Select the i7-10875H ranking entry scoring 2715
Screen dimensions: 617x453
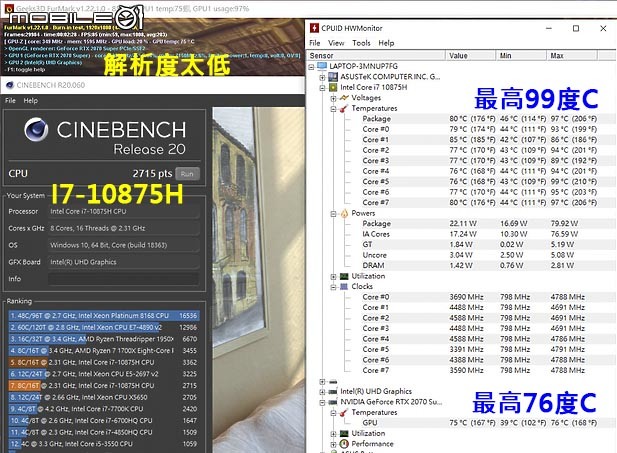[x=104, y=386]
